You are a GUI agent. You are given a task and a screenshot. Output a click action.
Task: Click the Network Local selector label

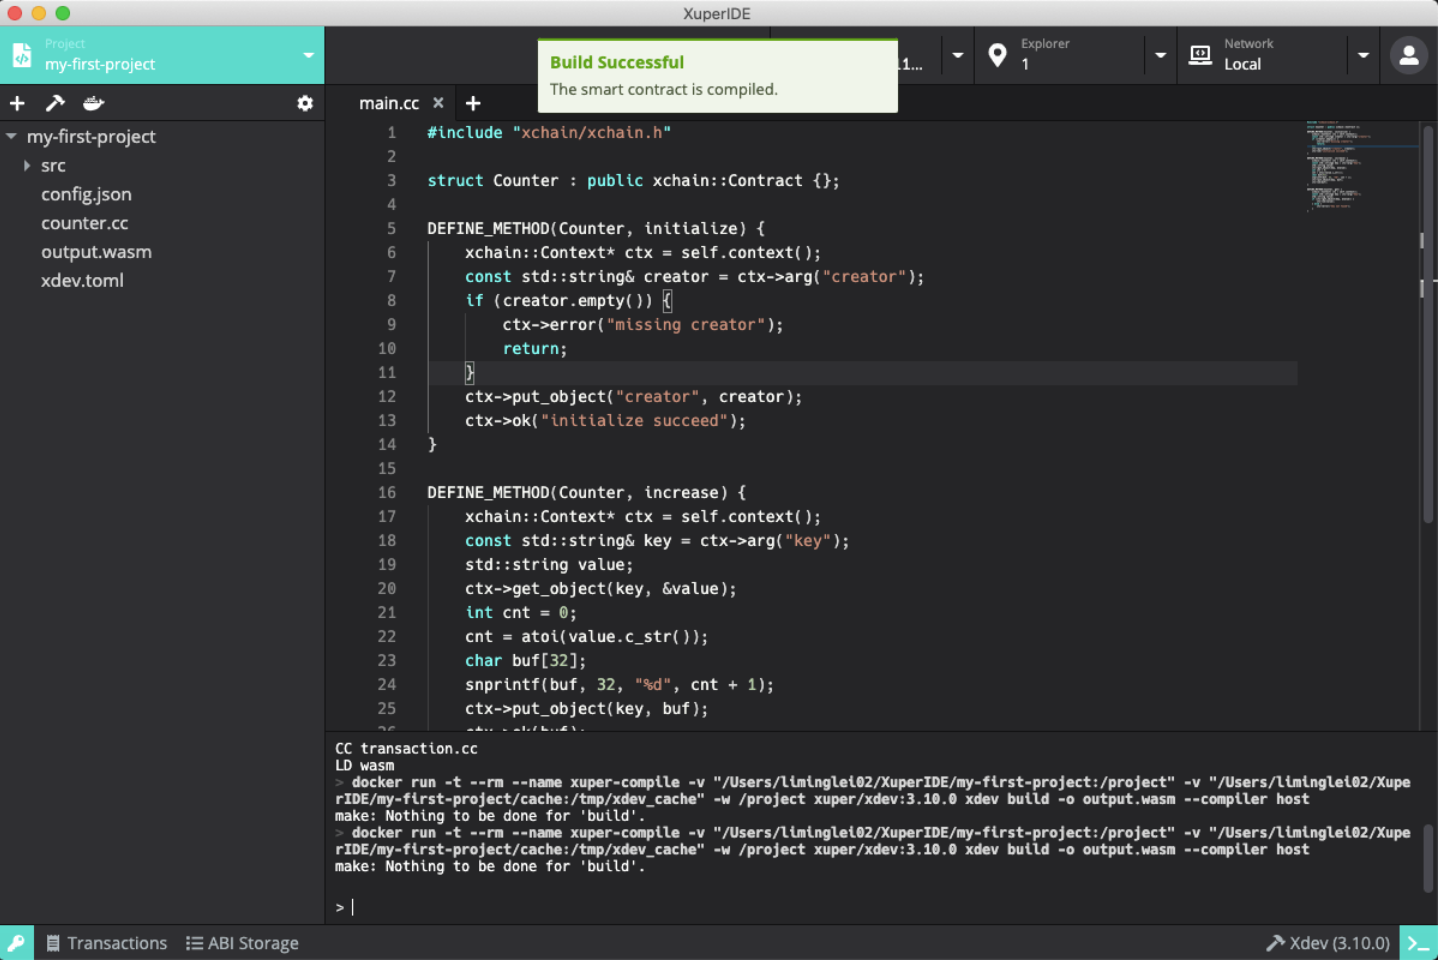pyautogui.click(x=1248, y=54)
